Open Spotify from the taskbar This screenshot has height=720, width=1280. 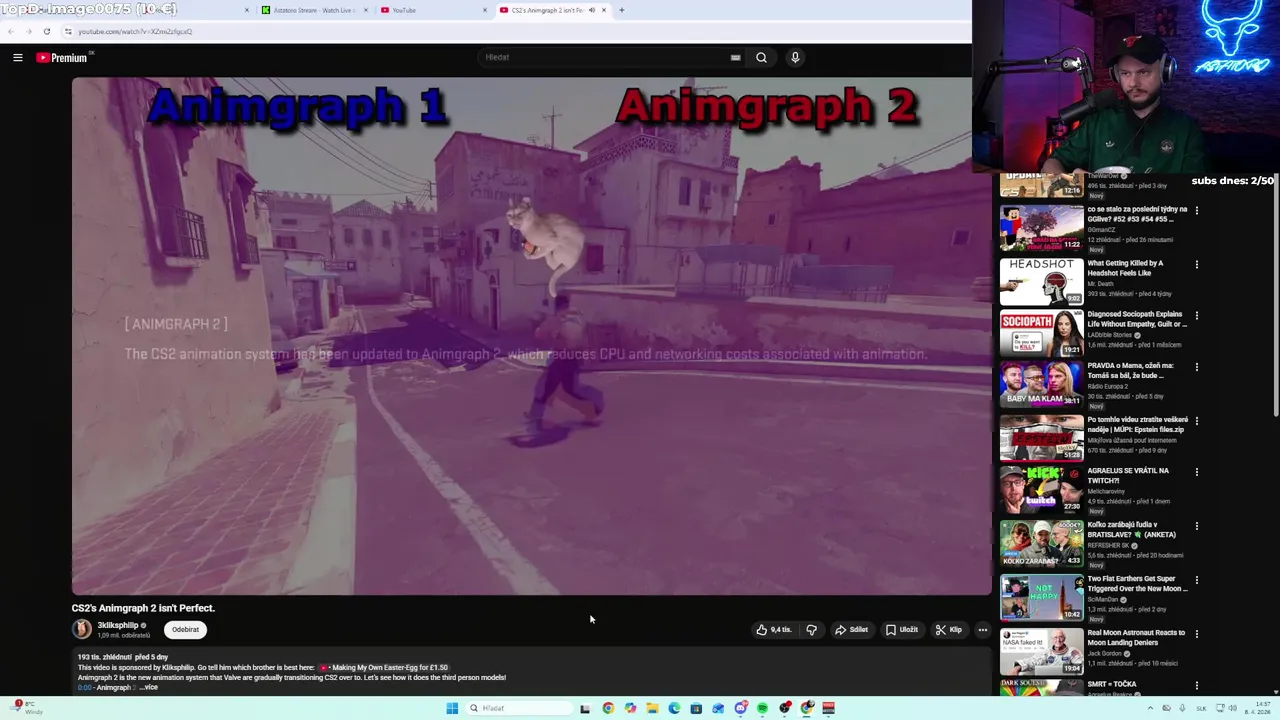pos(762,708)
